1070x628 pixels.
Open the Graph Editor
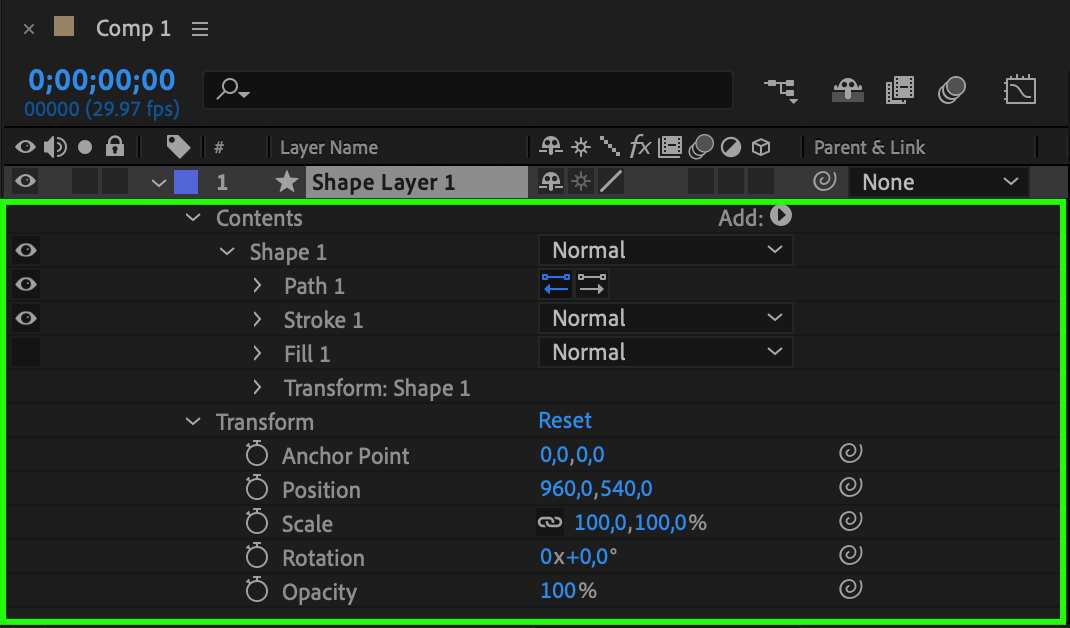(1019, 91)
